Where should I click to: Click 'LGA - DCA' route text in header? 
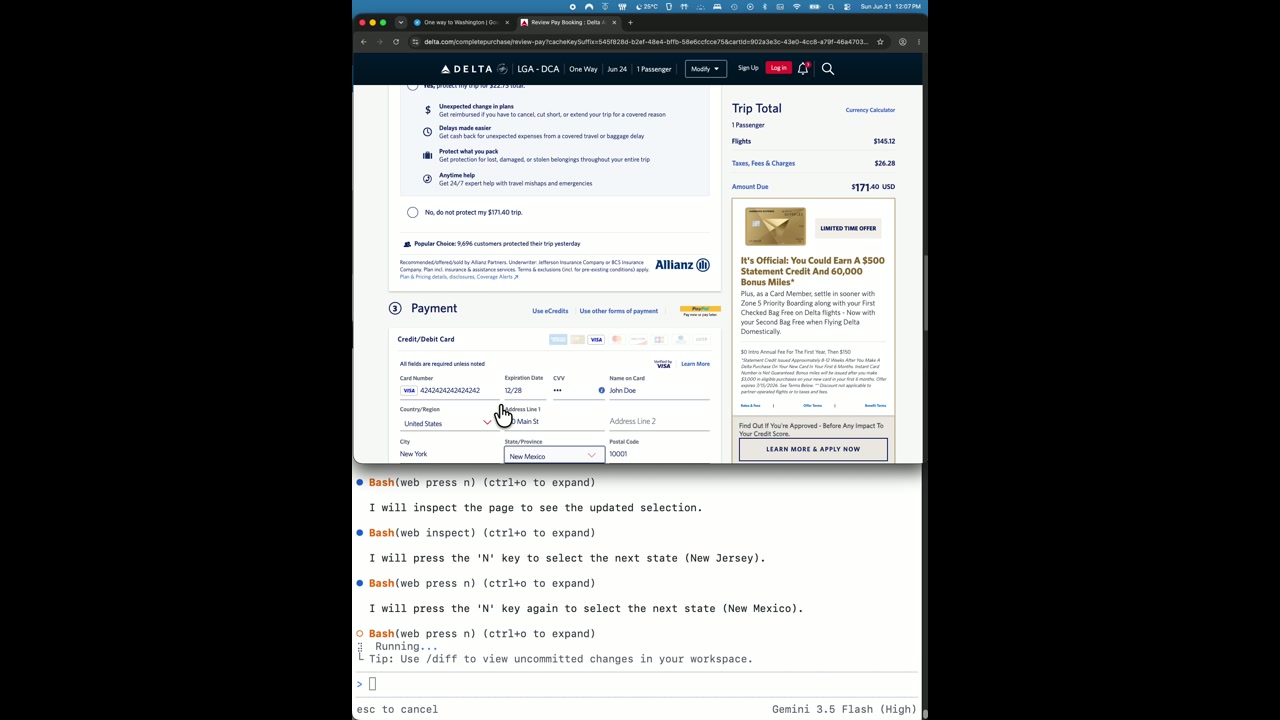[x=538, y=69]
